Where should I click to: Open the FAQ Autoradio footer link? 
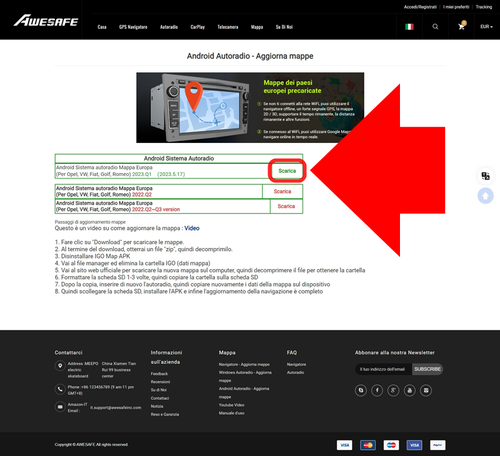pos(295,372)
